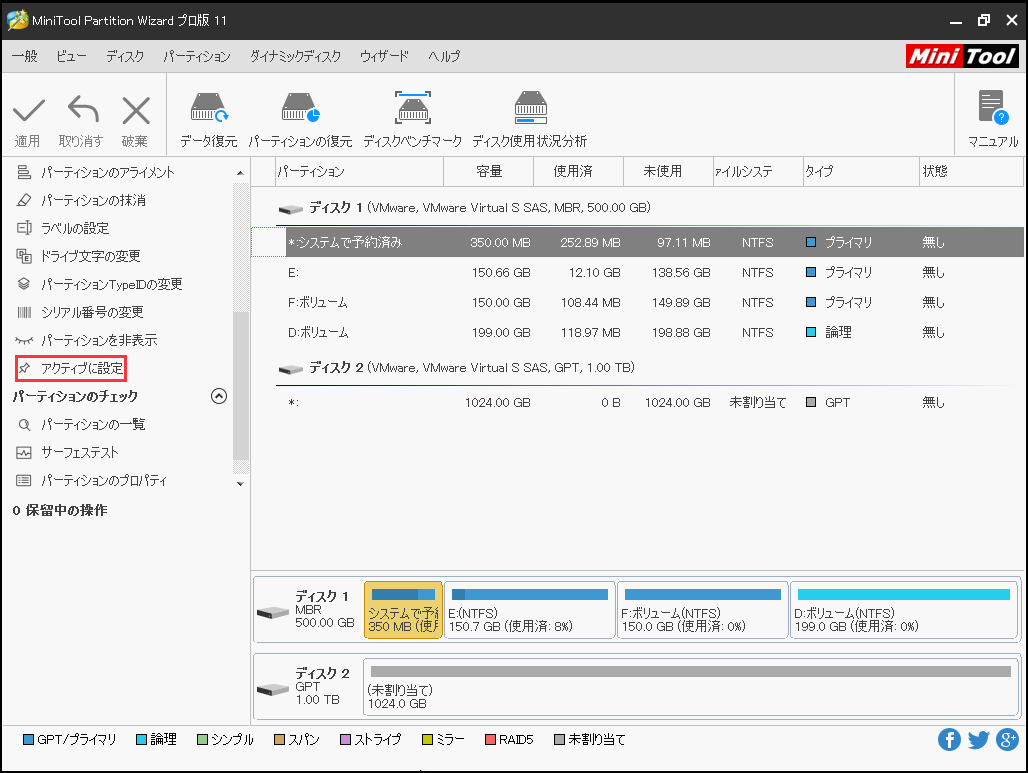Click the D:ボリューム(NTFS) block in disk map

pyautogui.click(x=905, y=610)
